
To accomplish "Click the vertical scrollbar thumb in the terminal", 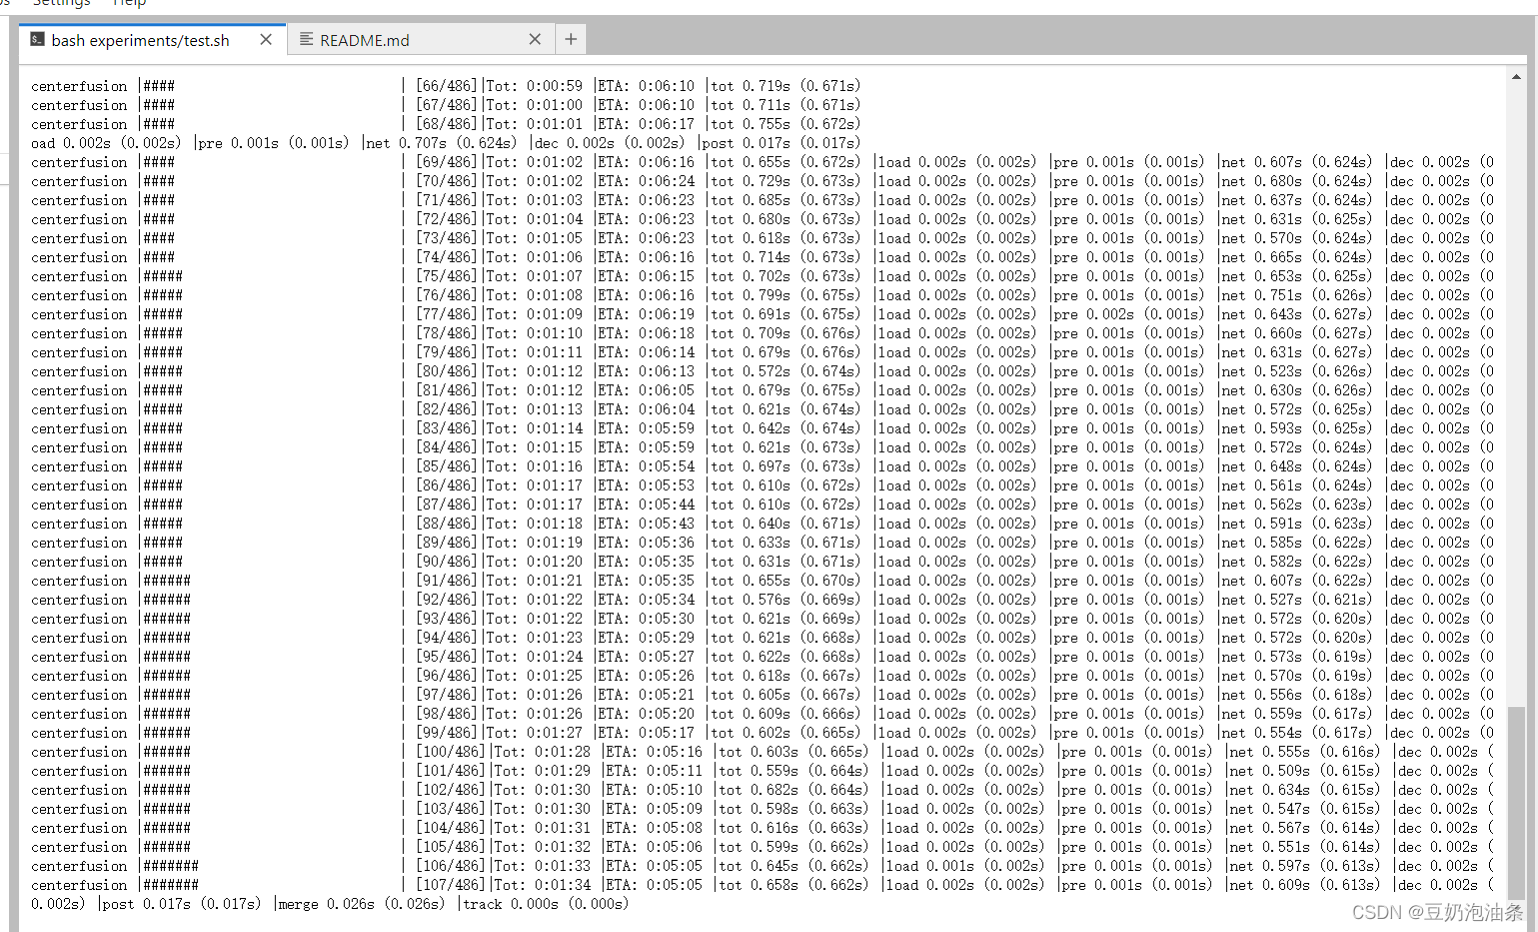I will coord(1516,802).
